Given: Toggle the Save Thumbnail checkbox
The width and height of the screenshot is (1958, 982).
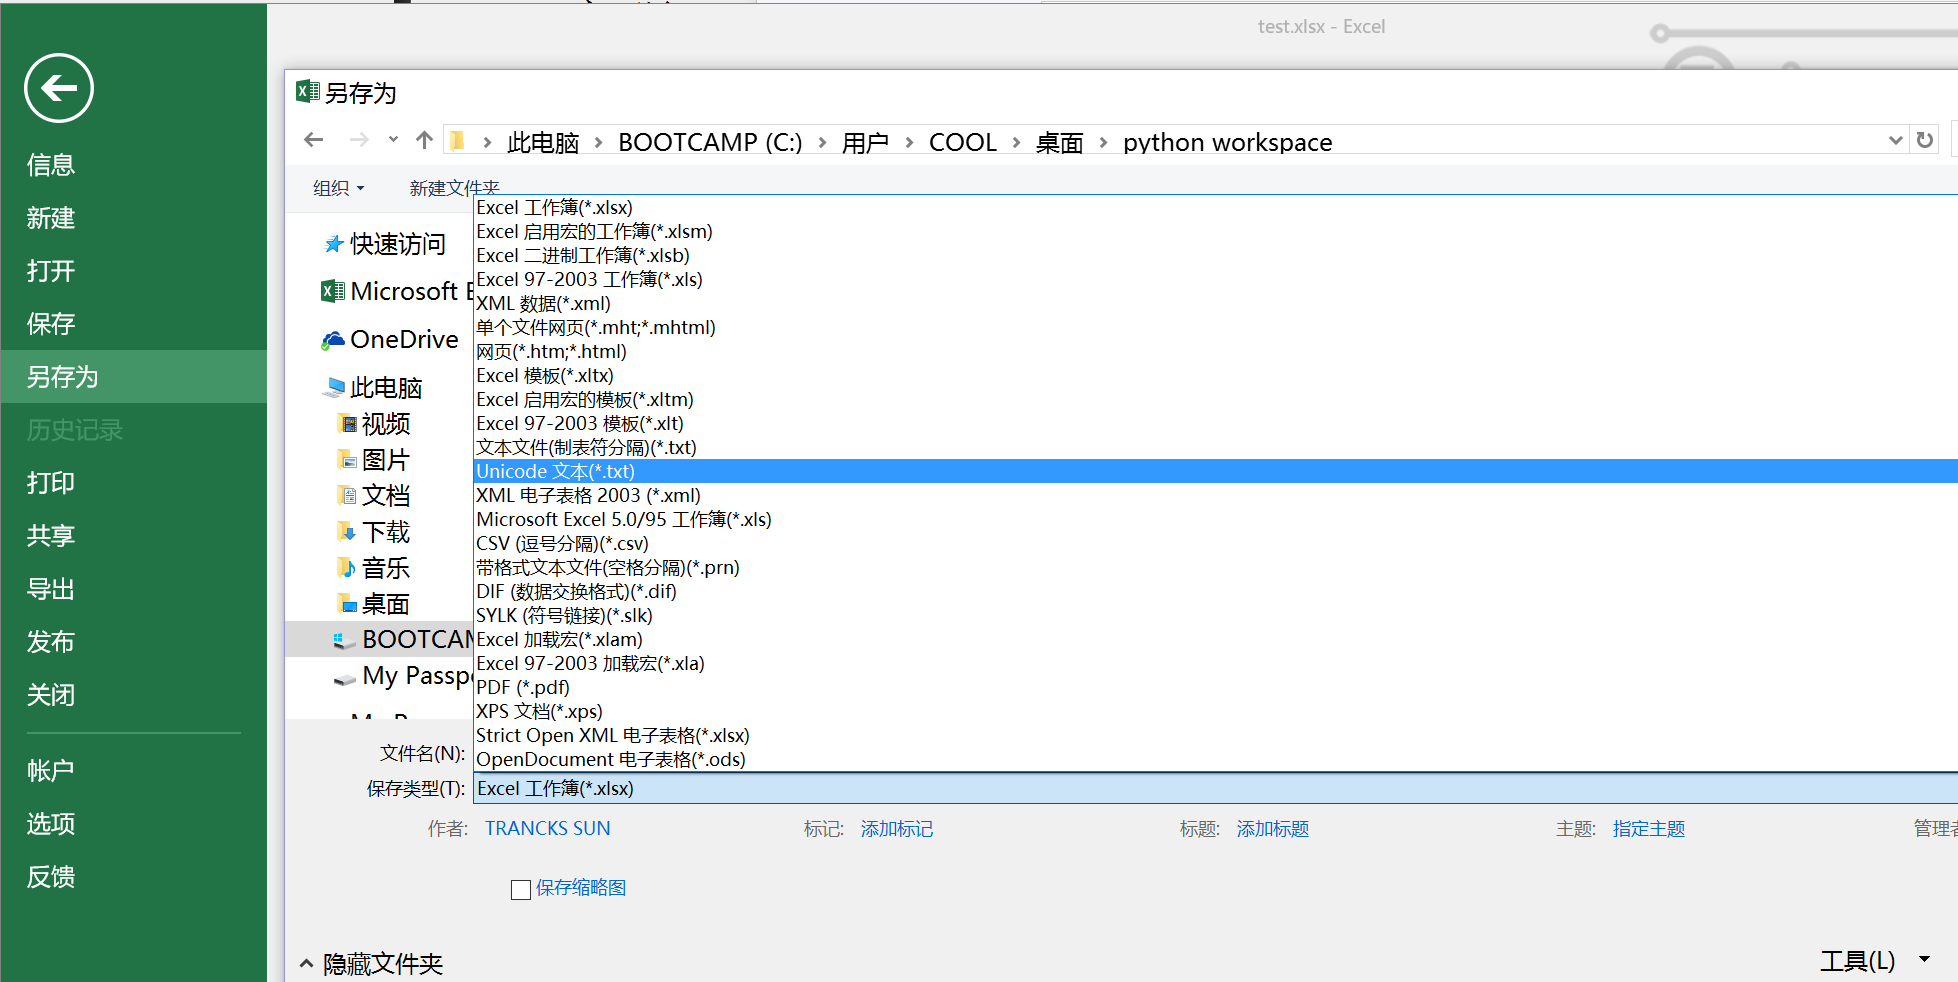Looking at the screenshot, I should [x=520, y=889].
